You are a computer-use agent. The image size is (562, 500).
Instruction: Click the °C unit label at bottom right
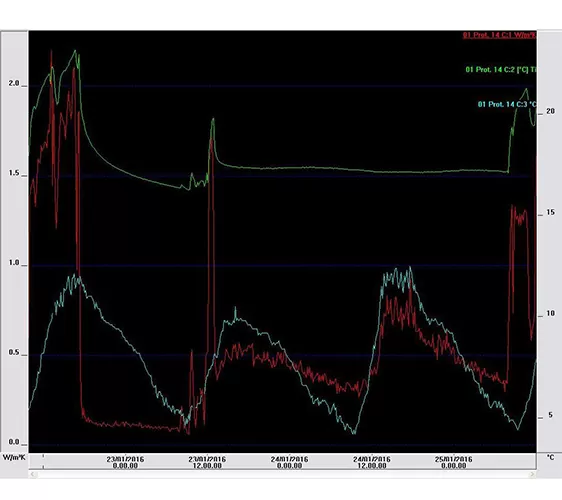tap(550, 457)
